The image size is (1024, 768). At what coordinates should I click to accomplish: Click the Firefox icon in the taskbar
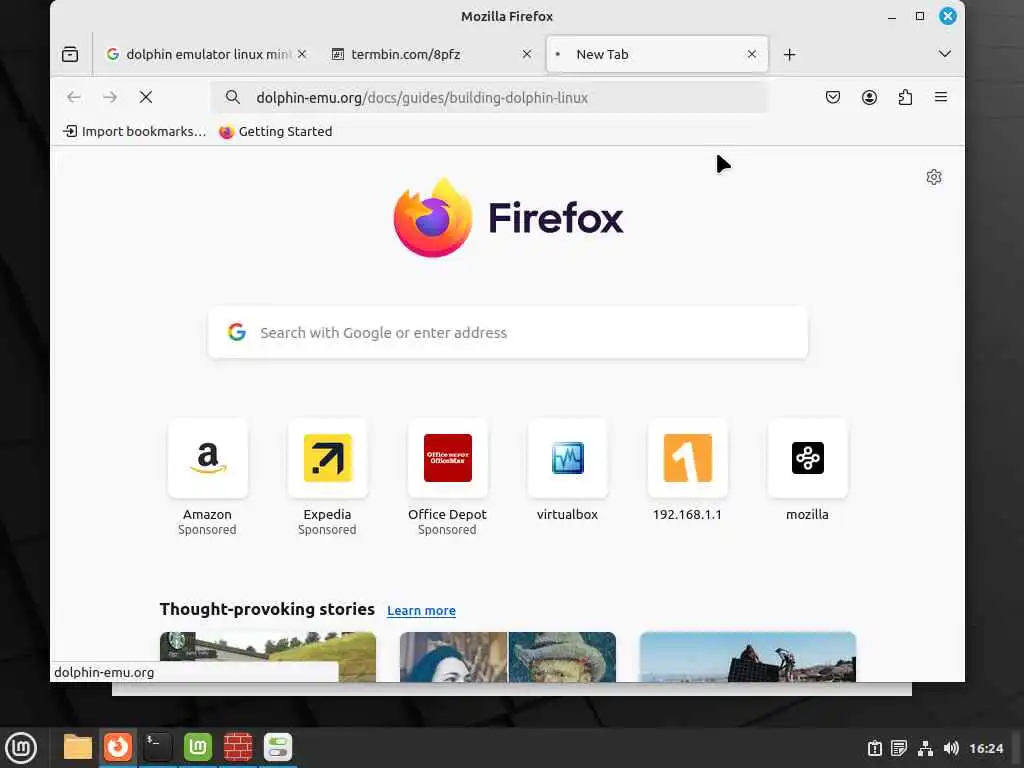[x=118, y=747]
